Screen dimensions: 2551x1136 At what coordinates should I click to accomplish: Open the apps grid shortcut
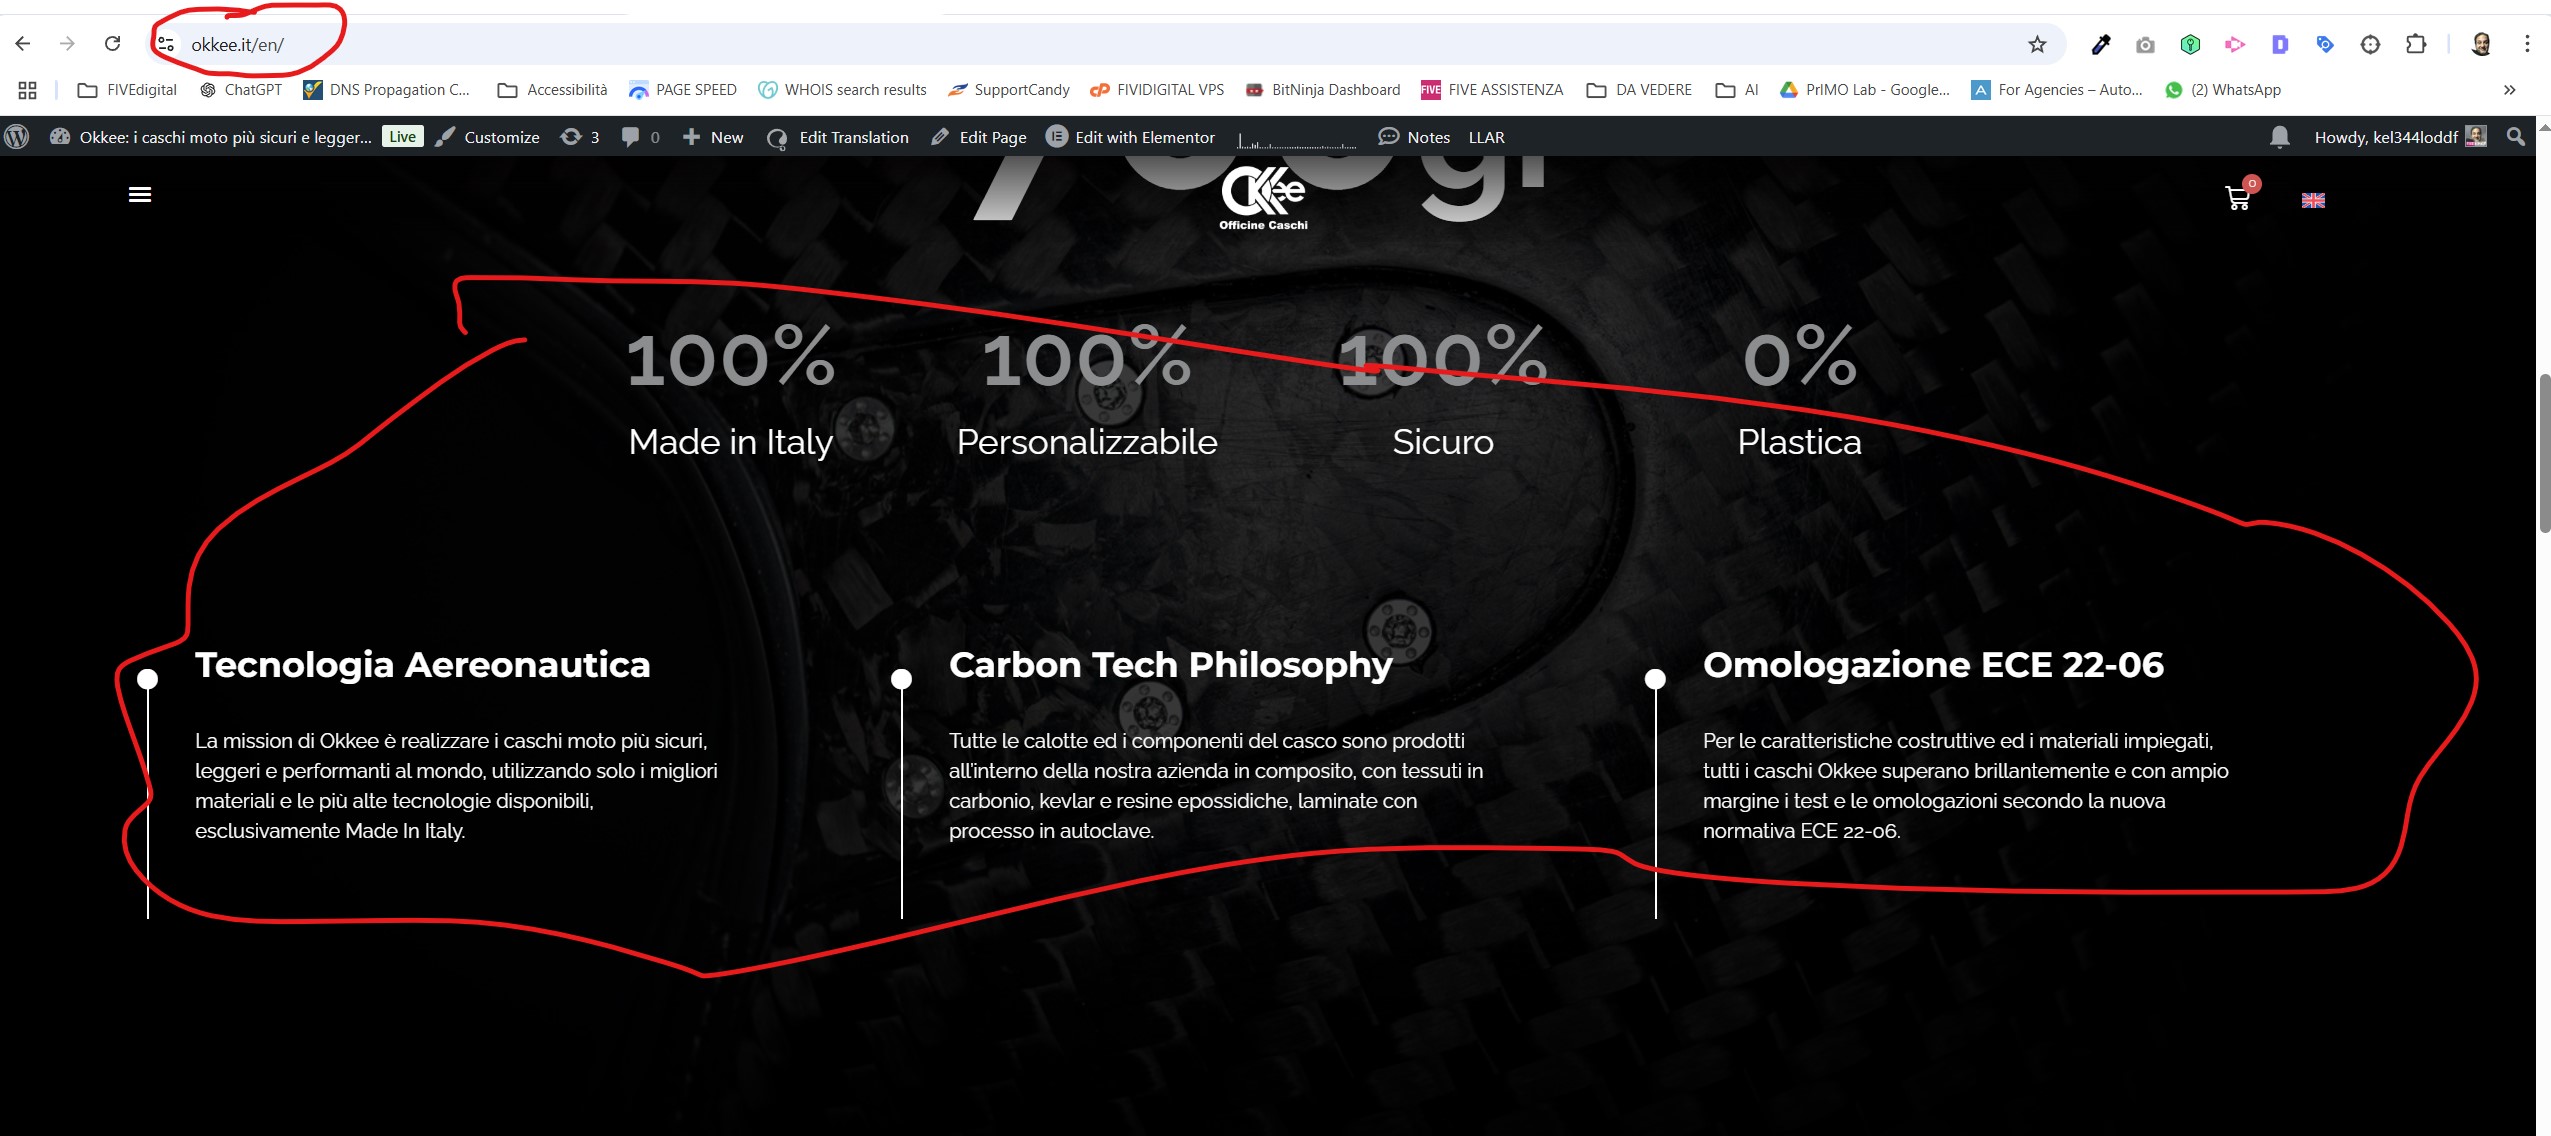[27, 90]
